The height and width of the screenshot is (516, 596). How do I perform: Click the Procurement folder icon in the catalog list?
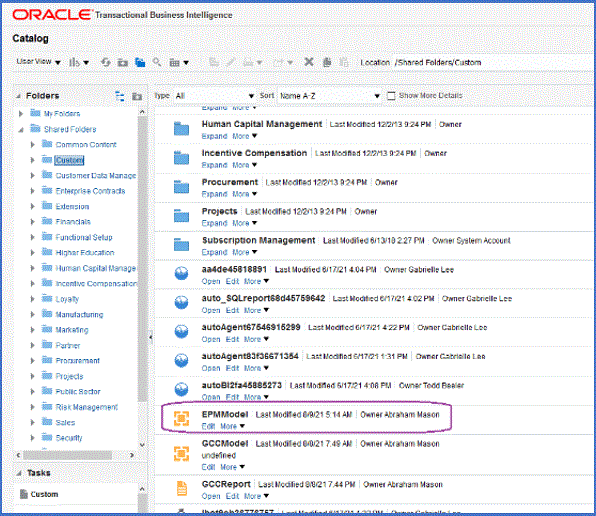[181, 187]
